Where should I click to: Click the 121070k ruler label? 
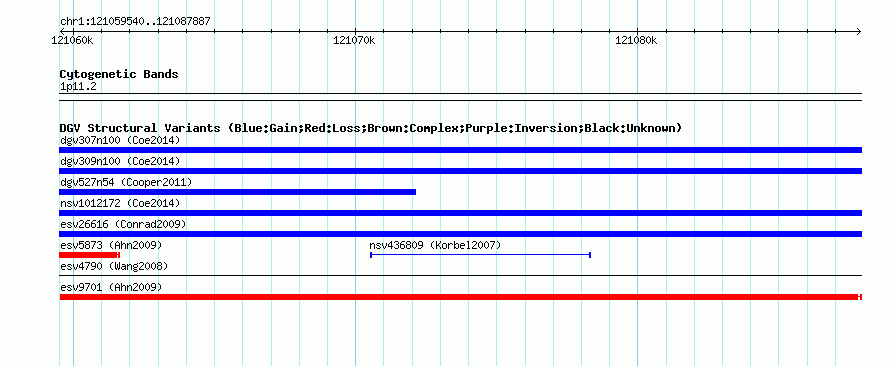tap(354, 40)
